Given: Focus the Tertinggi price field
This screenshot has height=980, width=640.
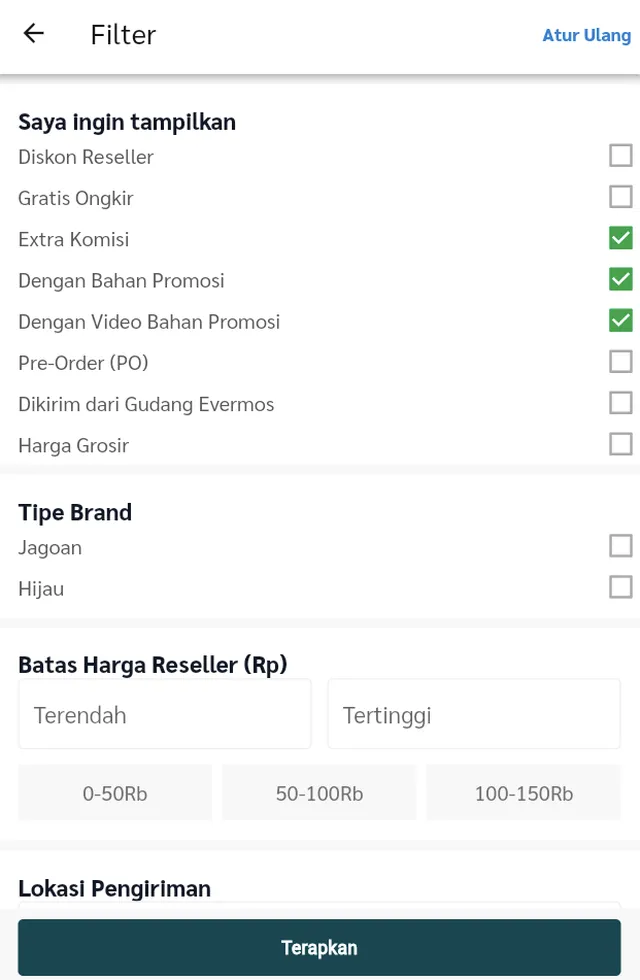Looking at the screenshot, I should (474, 714).
